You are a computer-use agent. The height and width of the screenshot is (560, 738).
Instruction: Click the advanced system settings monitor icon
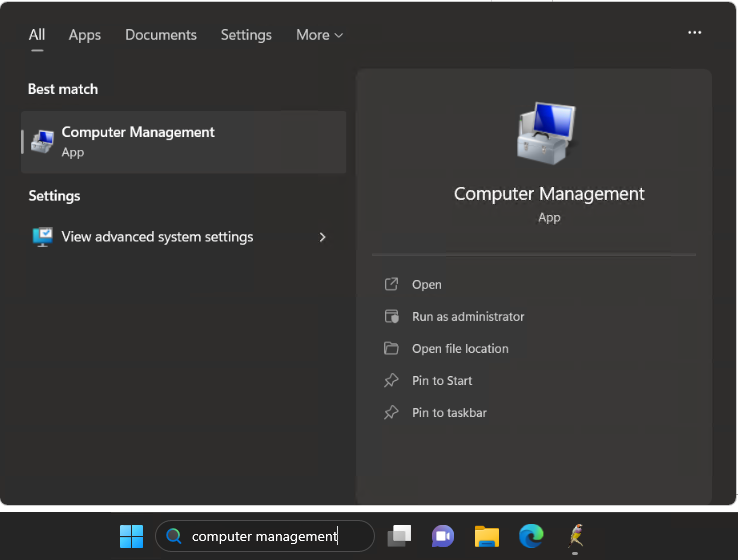(x=42, y=237)
